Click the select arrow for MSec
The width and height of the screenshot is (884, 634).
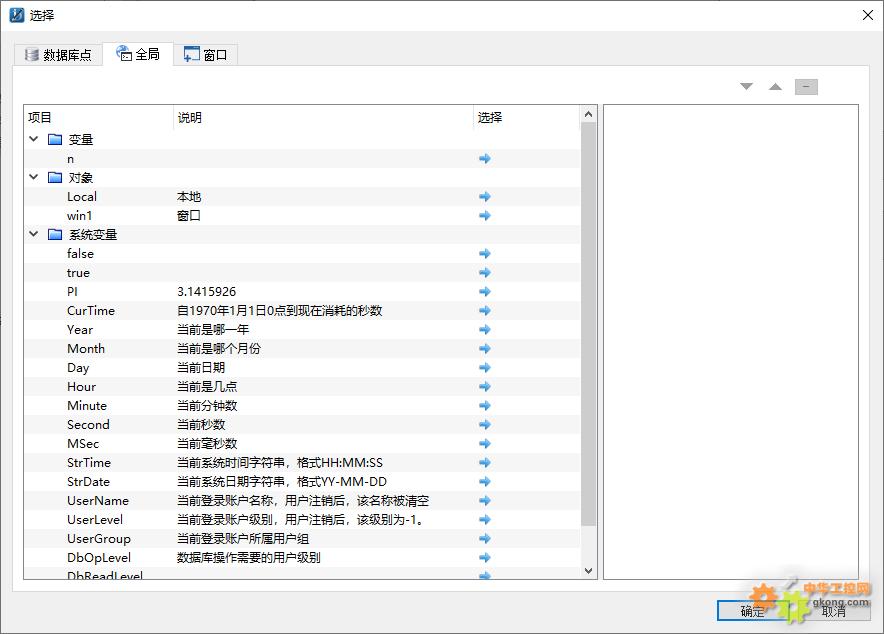coord(485,444)
